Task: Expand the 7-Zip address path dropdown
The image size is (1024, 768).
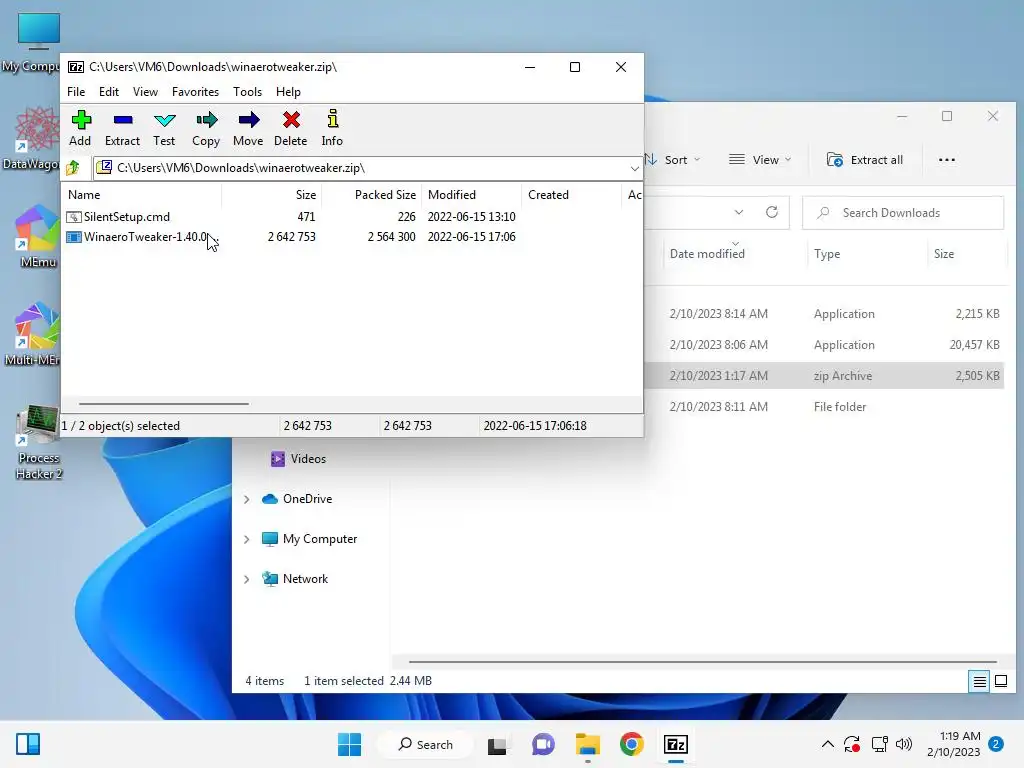Action: [x=634, y=168]
